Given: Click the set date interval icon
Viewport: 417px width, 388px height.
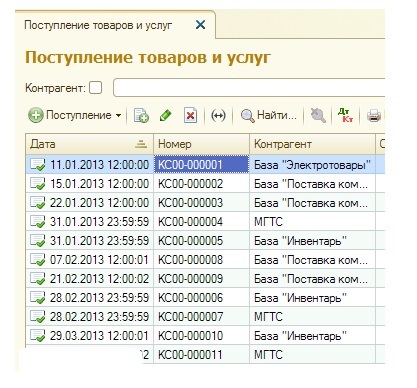Looking at the screenshot, I should (218, 116).
